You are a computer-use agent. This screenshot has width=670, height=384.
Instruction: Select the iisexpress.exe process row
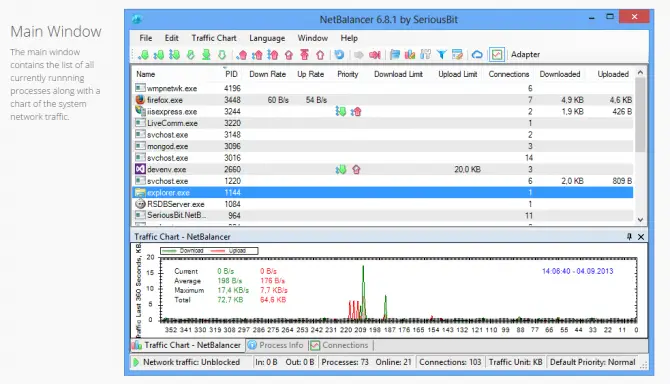coord(383,111)
